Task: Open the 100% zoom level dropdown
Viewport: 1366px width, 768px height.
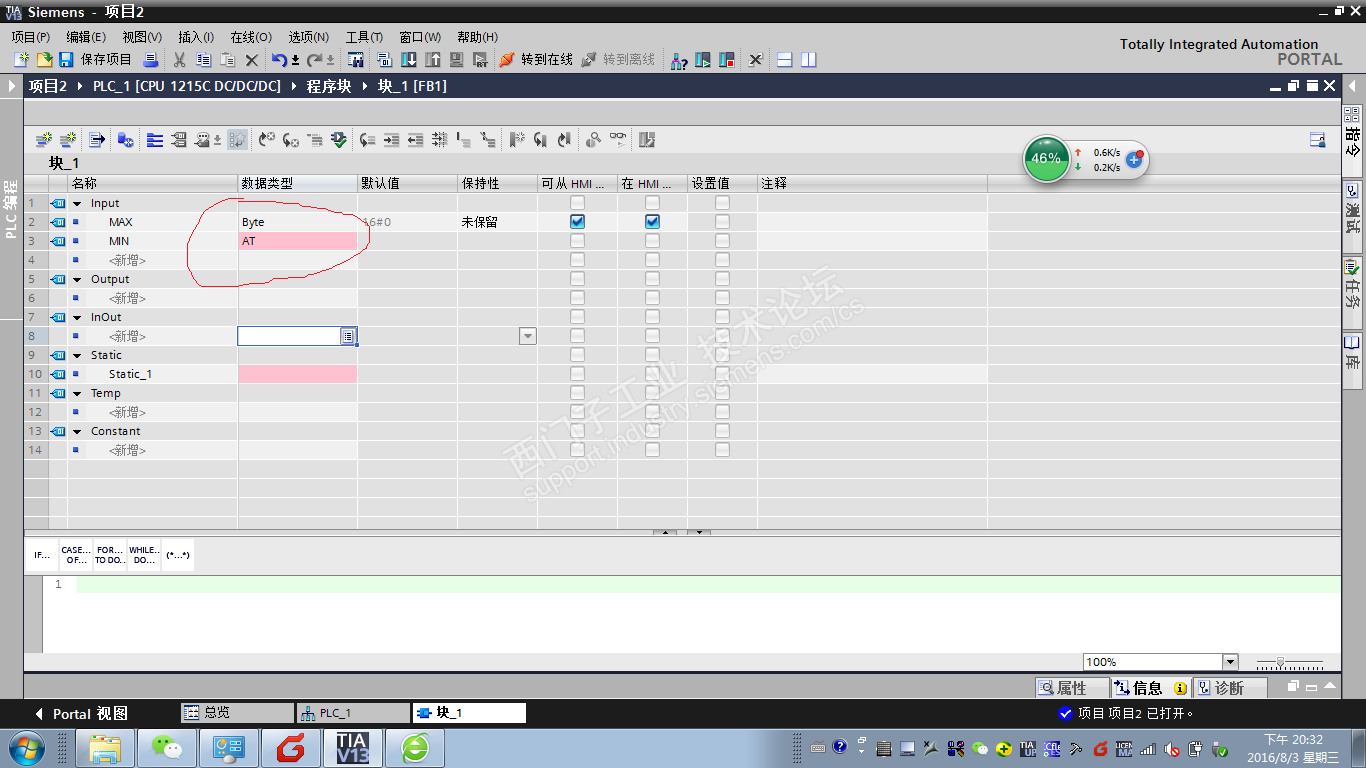Action: [x=1230, y=662]
